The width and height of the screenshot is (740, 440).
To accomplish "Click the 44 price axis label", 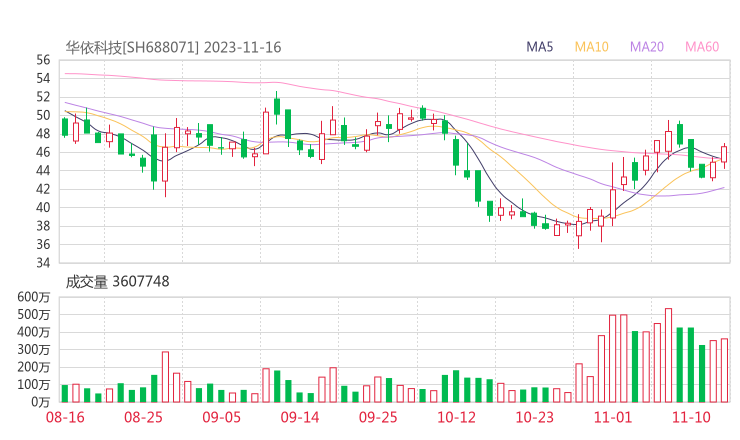I will 43,170.
